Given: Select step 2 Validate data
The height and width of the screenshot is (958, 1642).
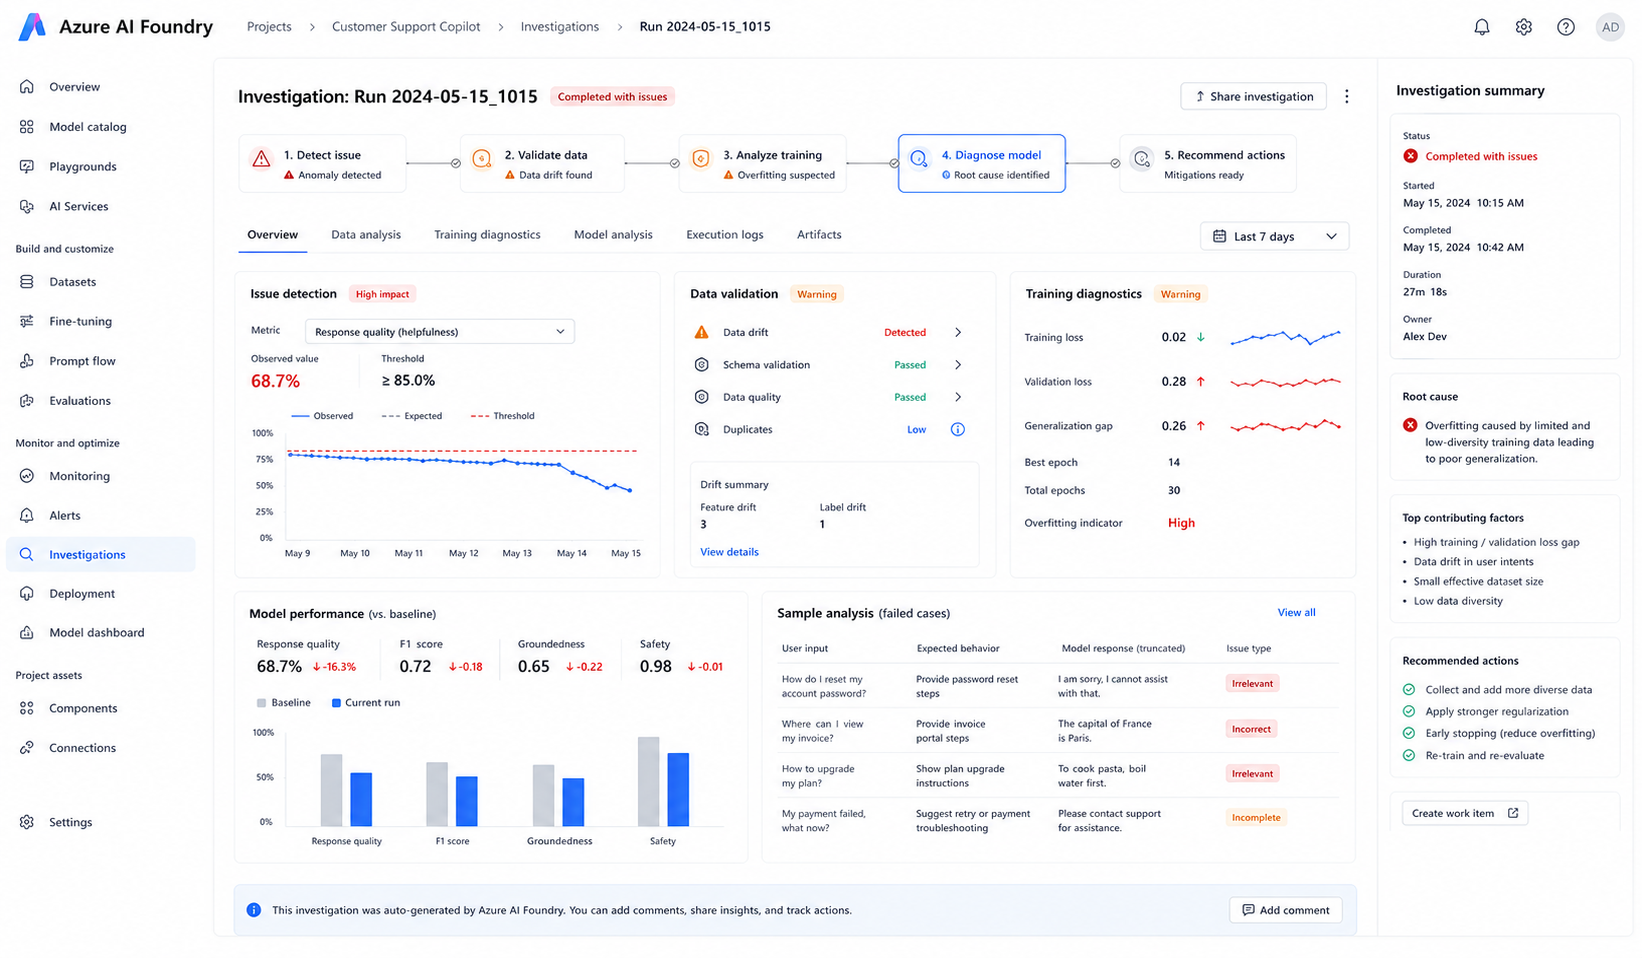Looking at the screenshot, I should click(543, 164).
